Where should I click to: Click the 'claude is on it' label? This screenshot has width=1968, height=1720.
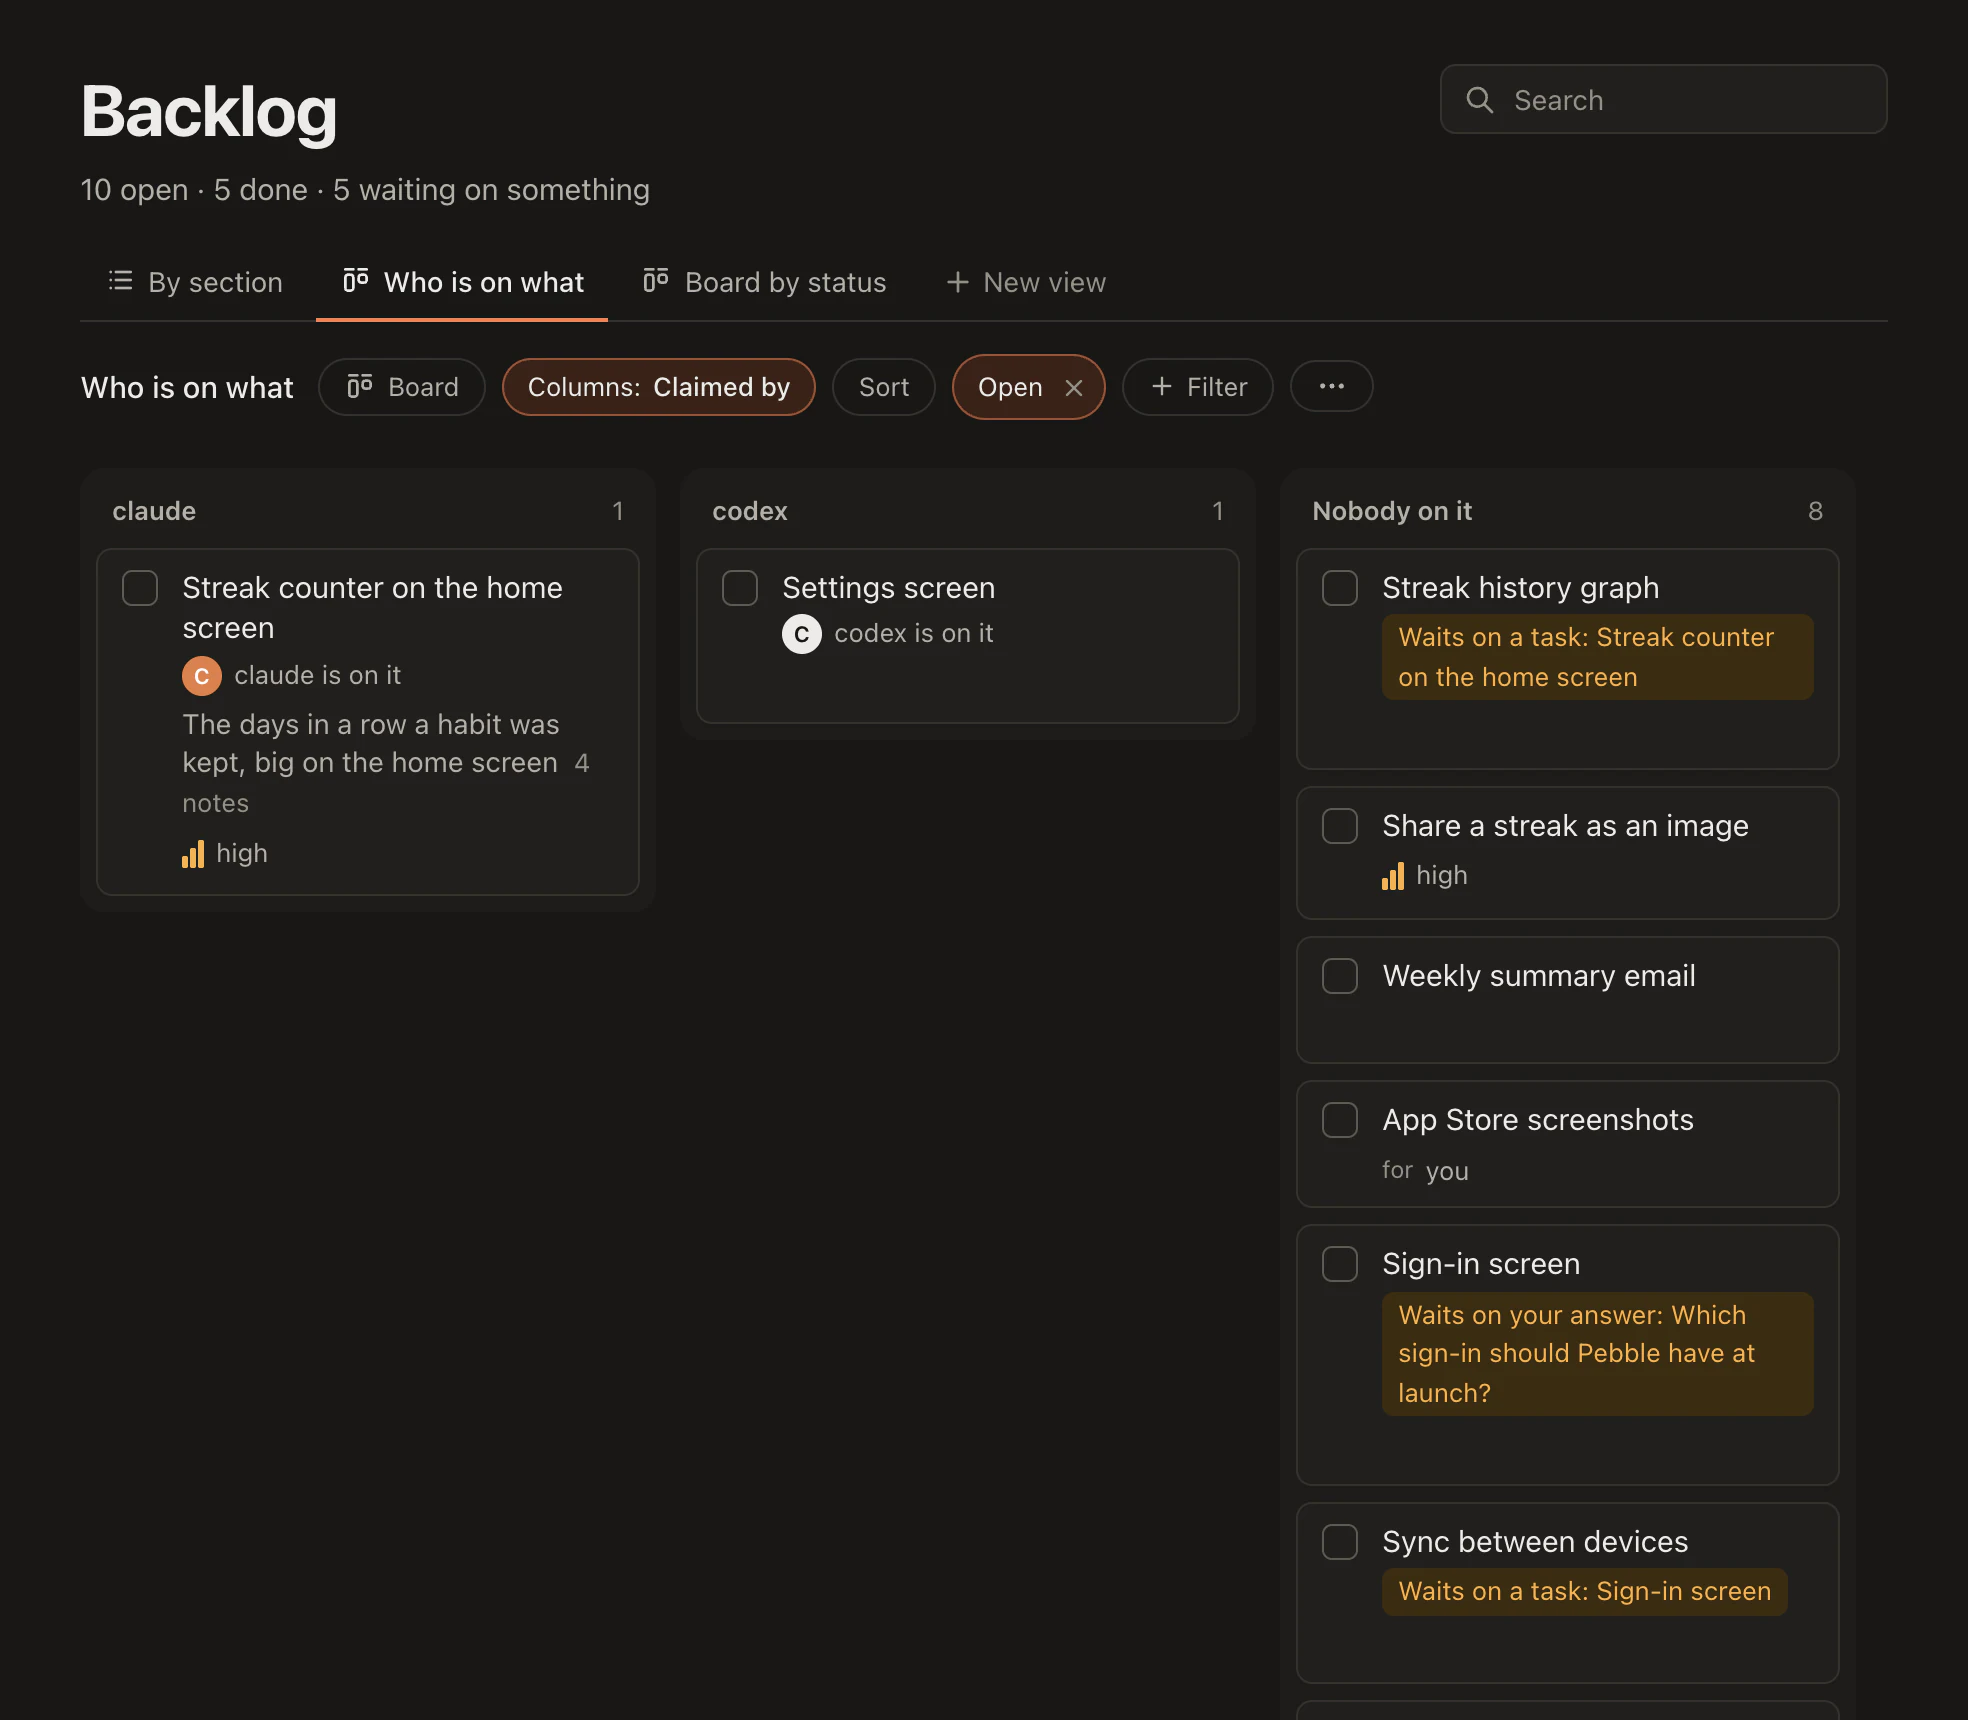coord(317,676)
